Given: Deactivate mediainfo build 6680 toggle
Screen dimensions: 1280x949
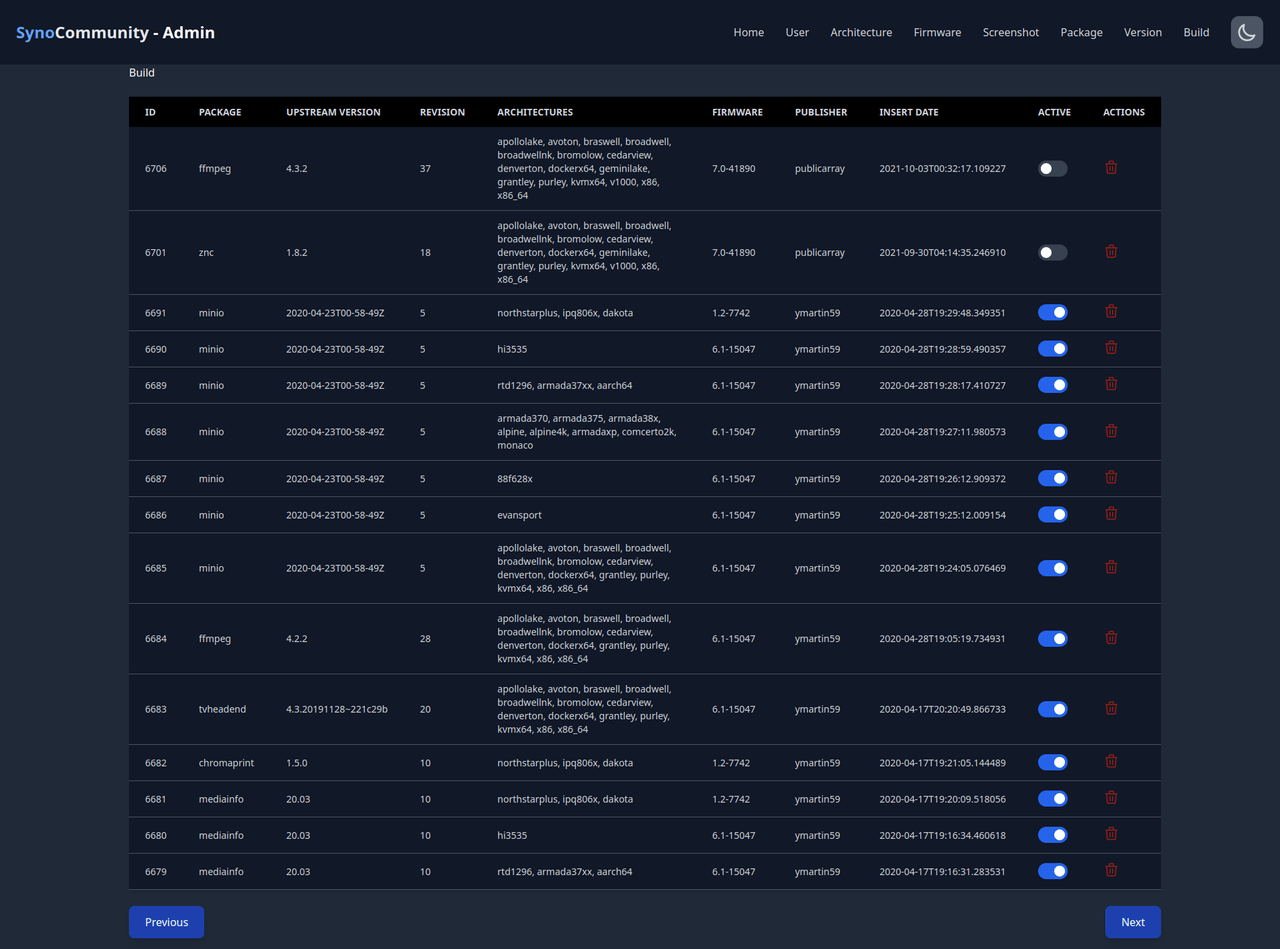Looking at the screenshot, I should (1052, 835).
